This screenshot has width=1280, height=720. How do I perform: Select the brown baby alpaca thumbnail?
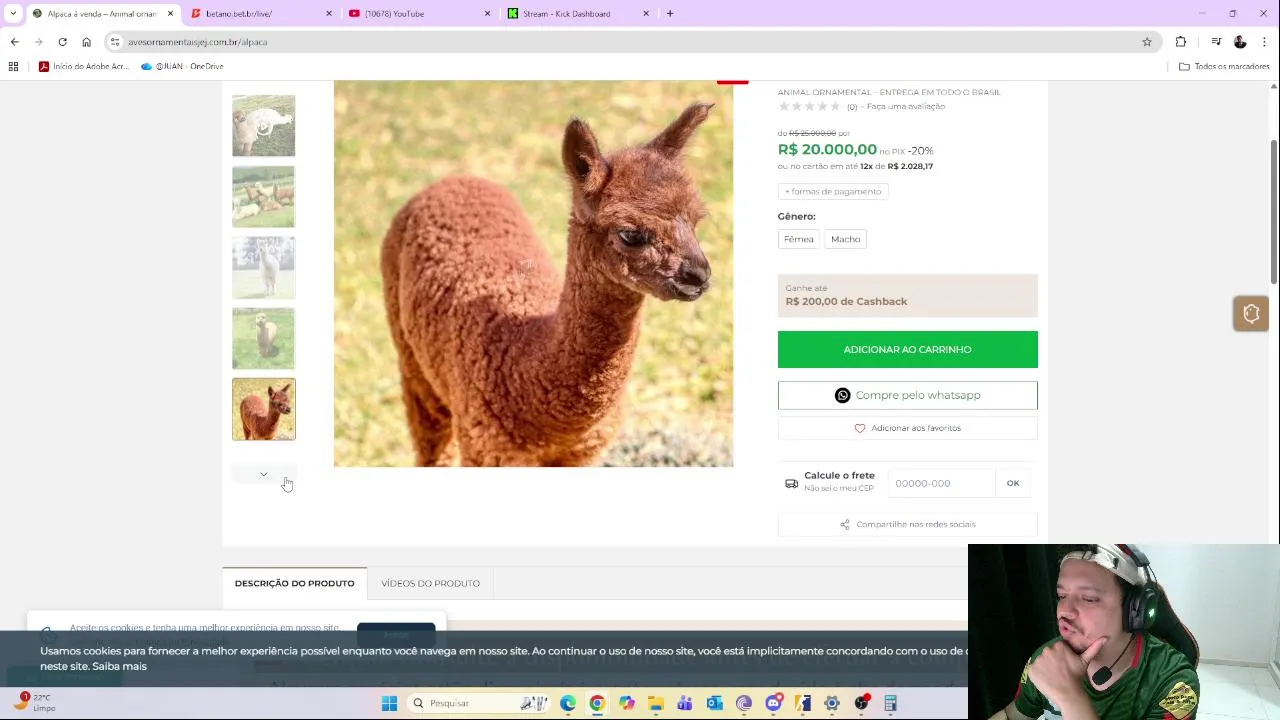tap(264, 409)
